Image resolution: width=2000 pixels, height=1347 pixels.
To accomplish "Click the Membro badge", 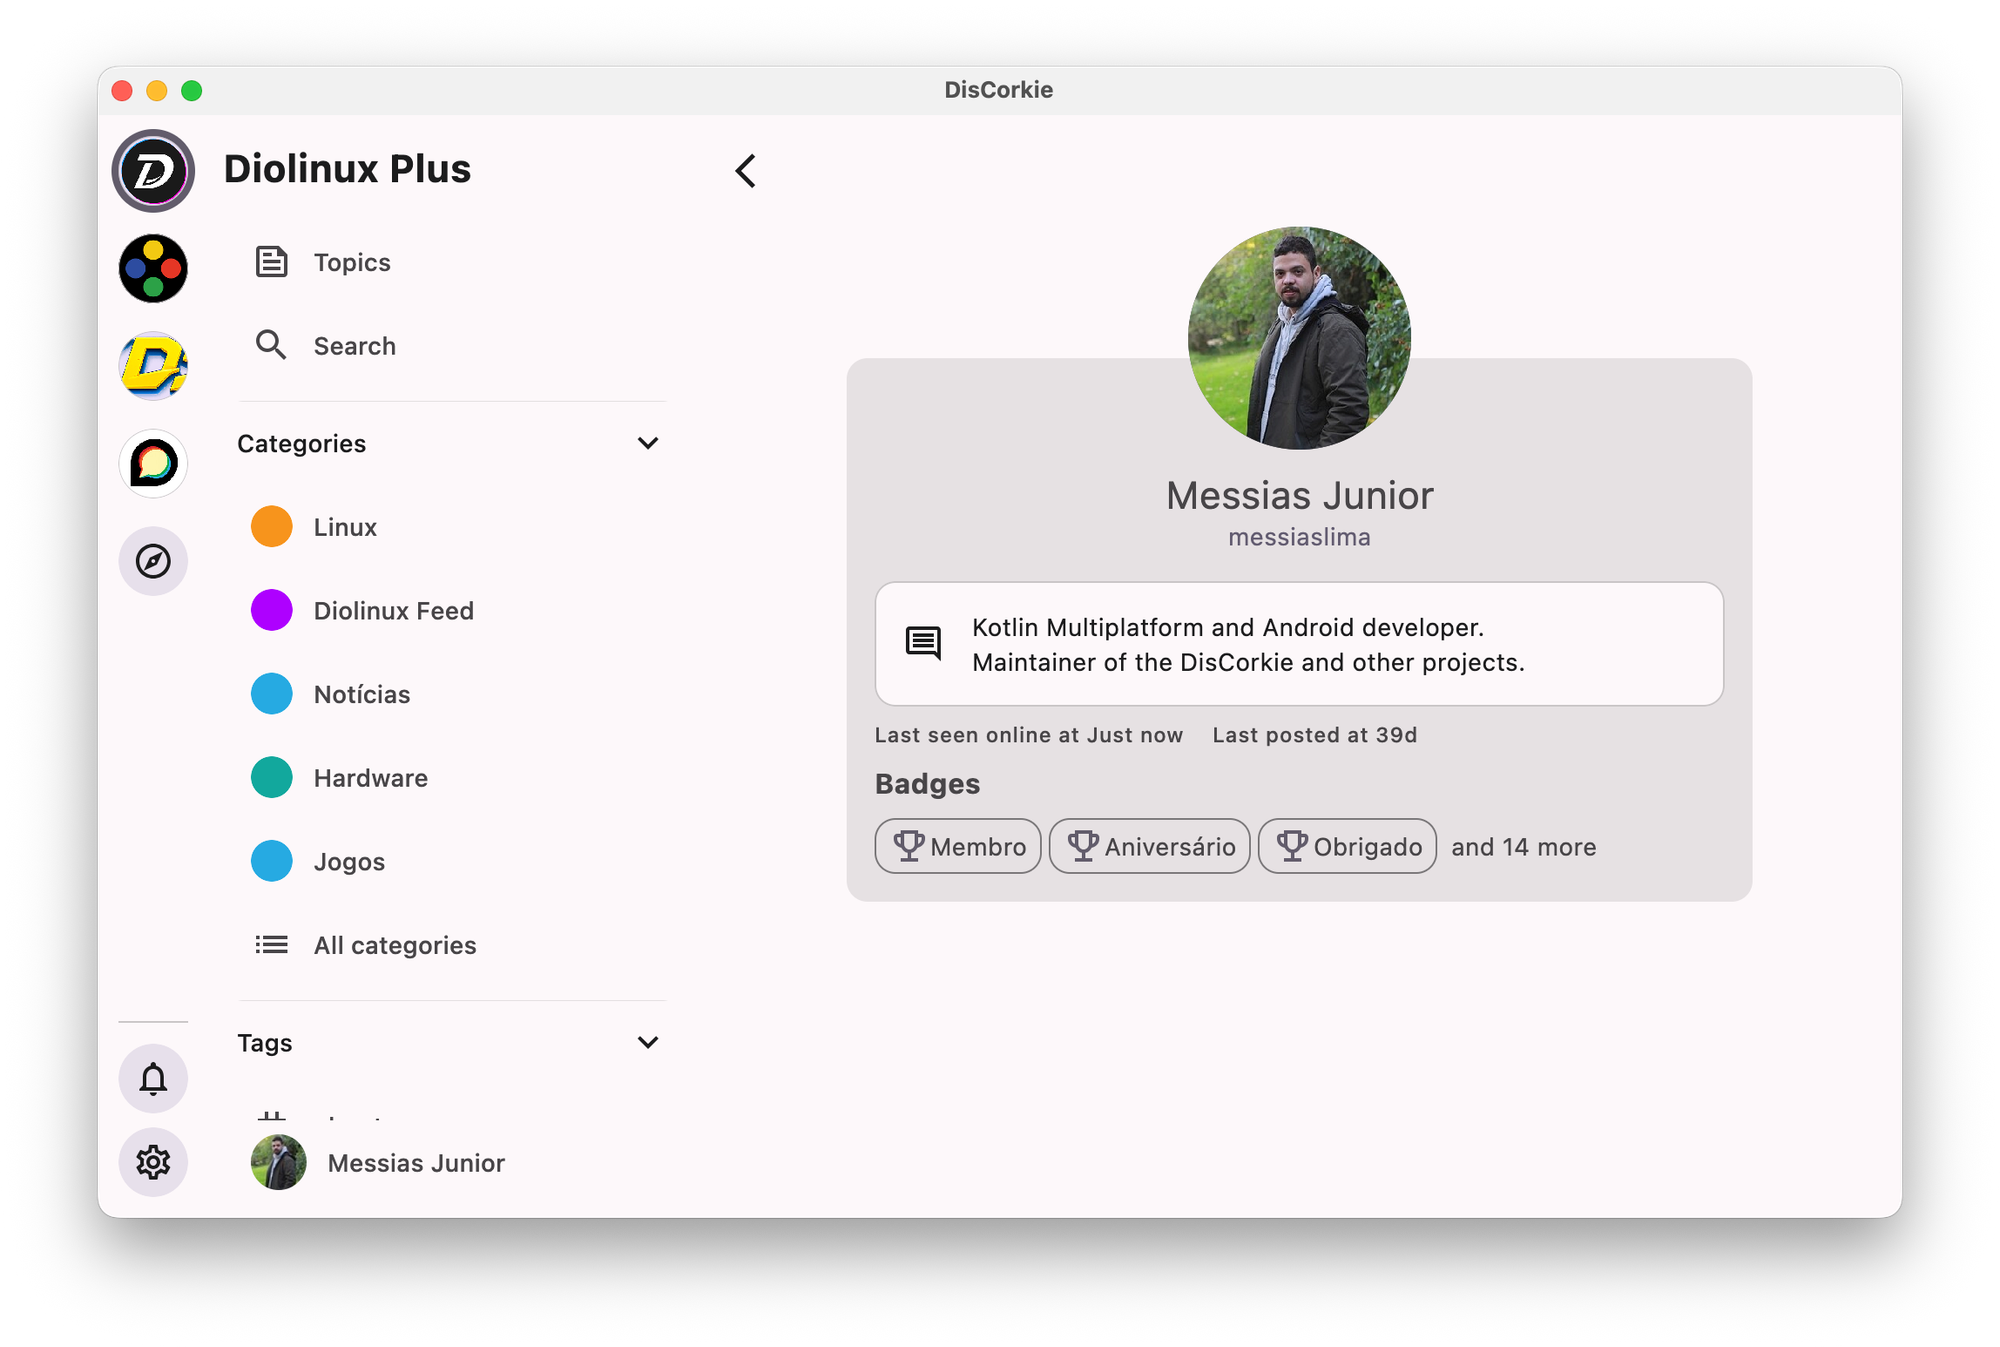I will 958,847.
